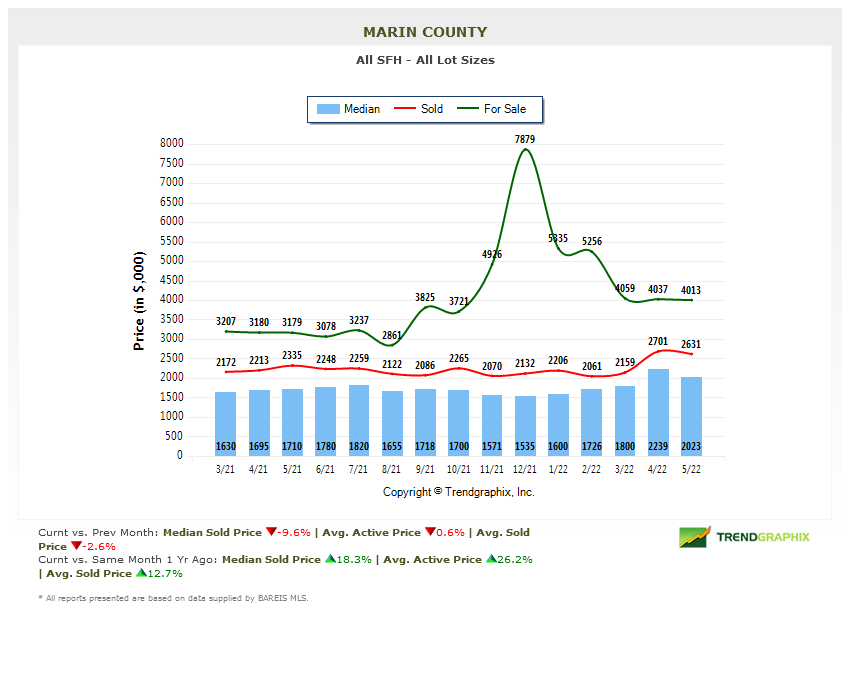The height and width of the screenshot is (700, 850).
Task: Click the MARIN COUNTY report title
Action: 424,32
